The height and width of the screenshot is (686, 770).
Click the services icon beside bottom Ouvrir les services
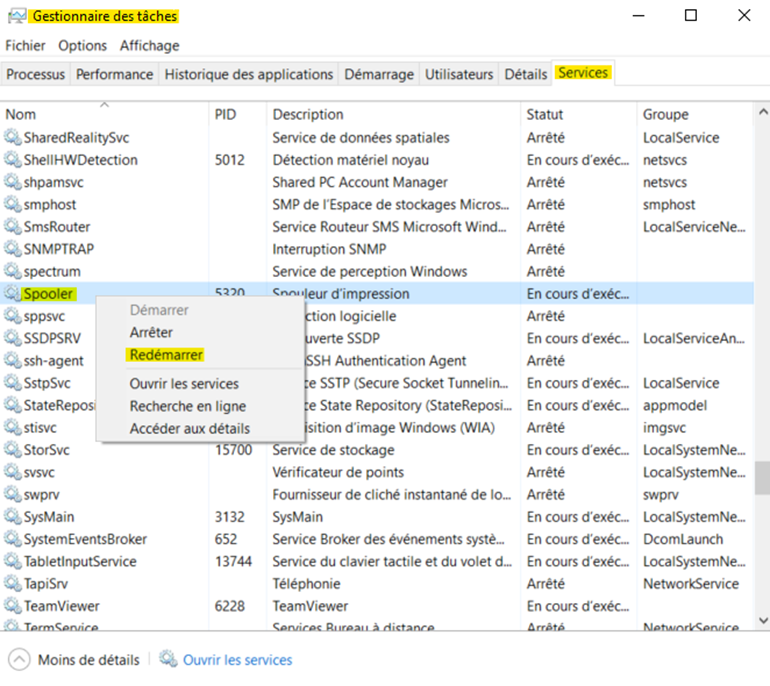[x=169, y=660]
